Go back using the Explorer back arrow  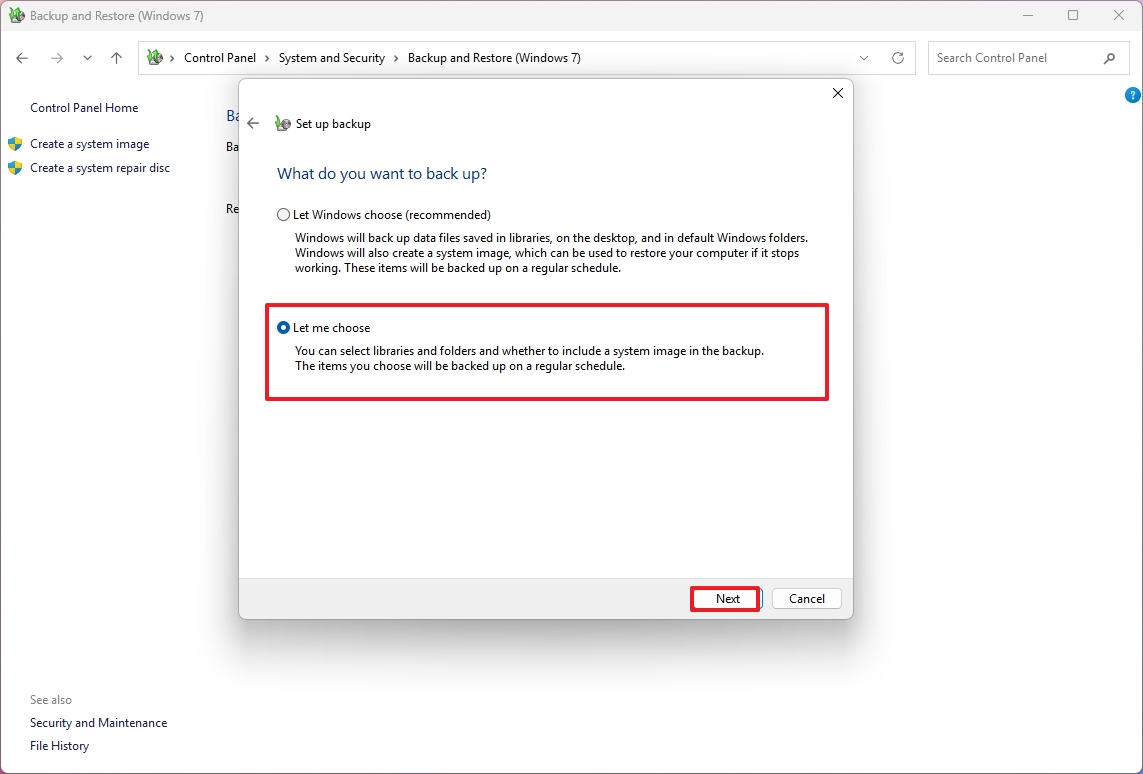click(x=22, y=58)
